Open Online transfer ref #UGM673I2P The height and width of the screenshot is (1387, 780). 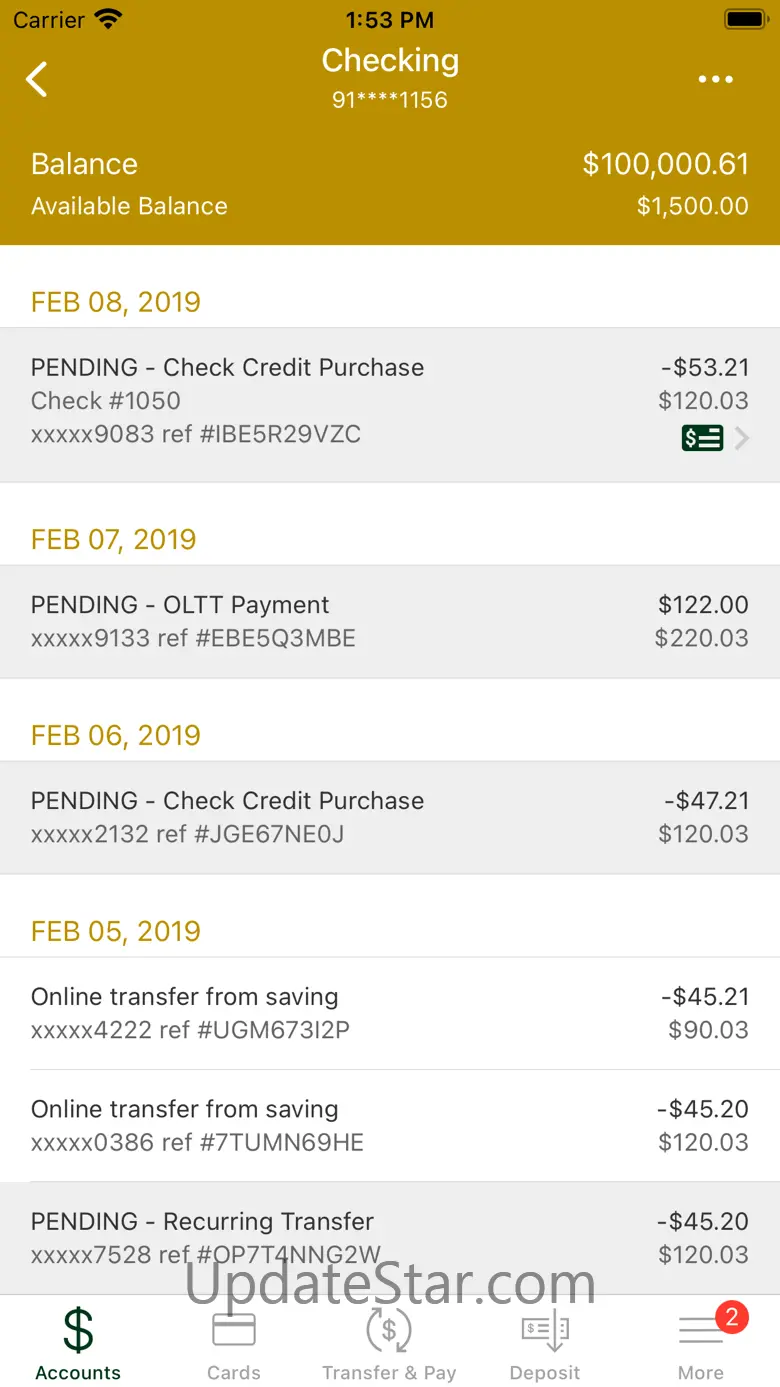tap(390, 1013)
